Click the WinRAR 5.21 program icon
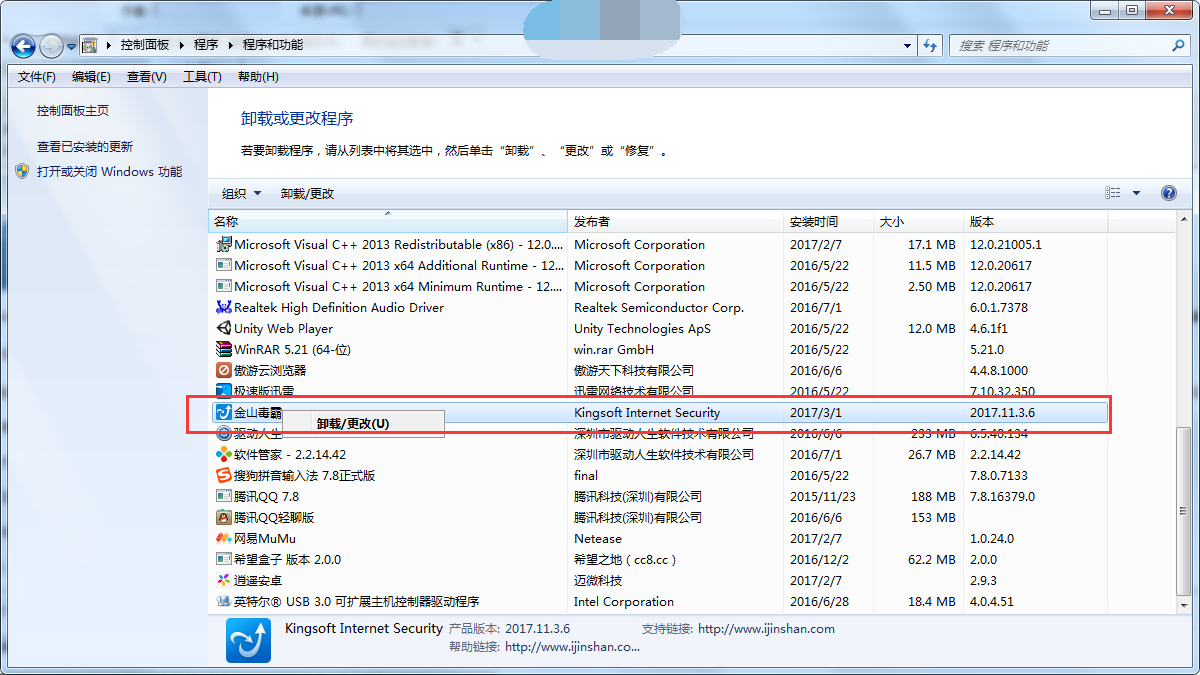The width and height of the screenshot is (1200, 675). click(x=224, y=350)
